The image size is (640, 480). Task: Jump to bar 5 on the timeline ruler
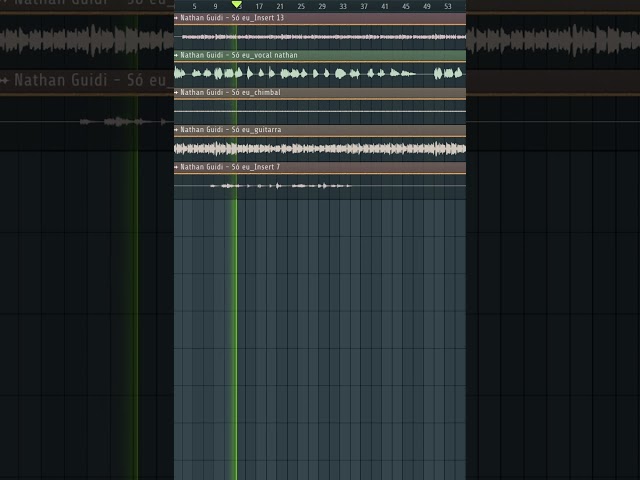point(194,6)
